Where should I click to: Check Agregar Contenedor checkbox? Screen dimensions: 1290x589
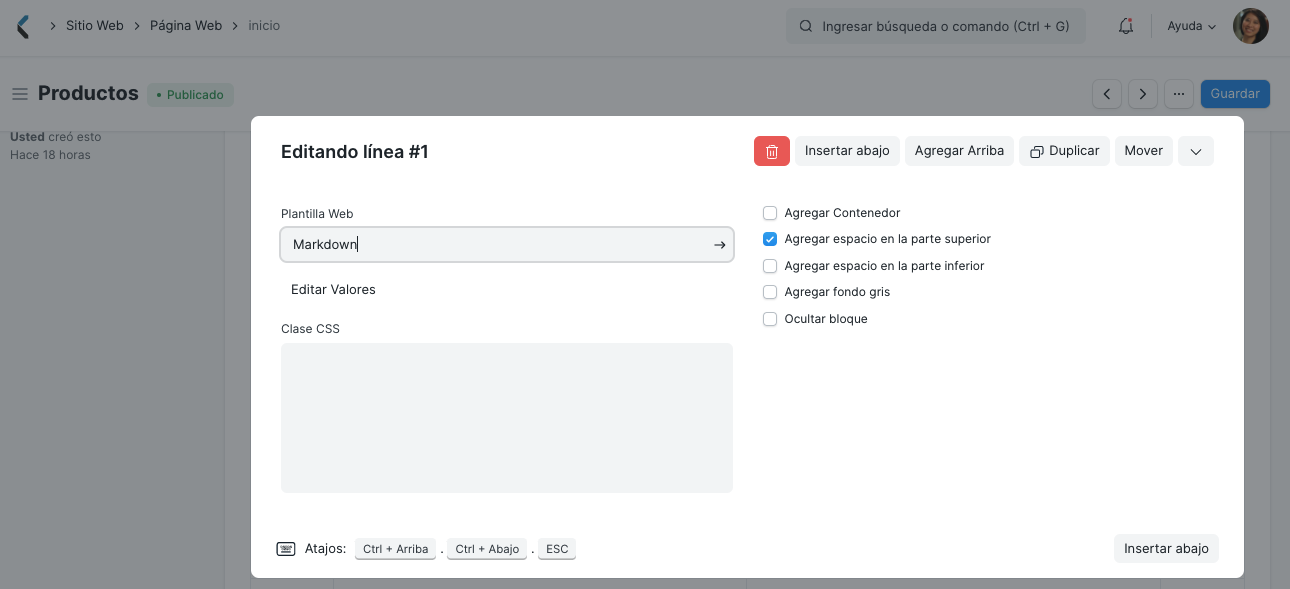(x=770, y=213)
